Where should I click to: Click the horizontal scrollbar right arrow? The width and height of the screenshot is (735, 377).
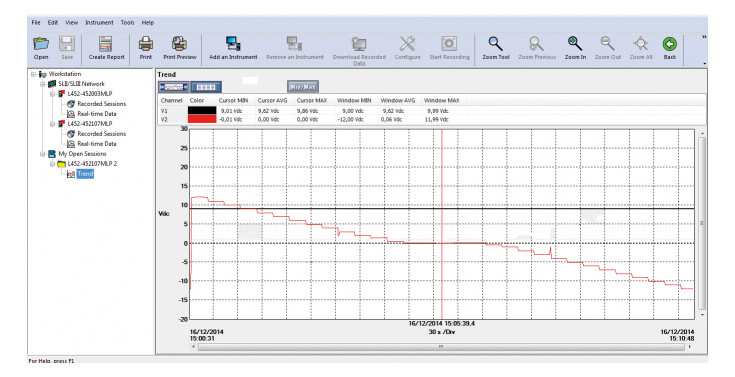point(690,347)
